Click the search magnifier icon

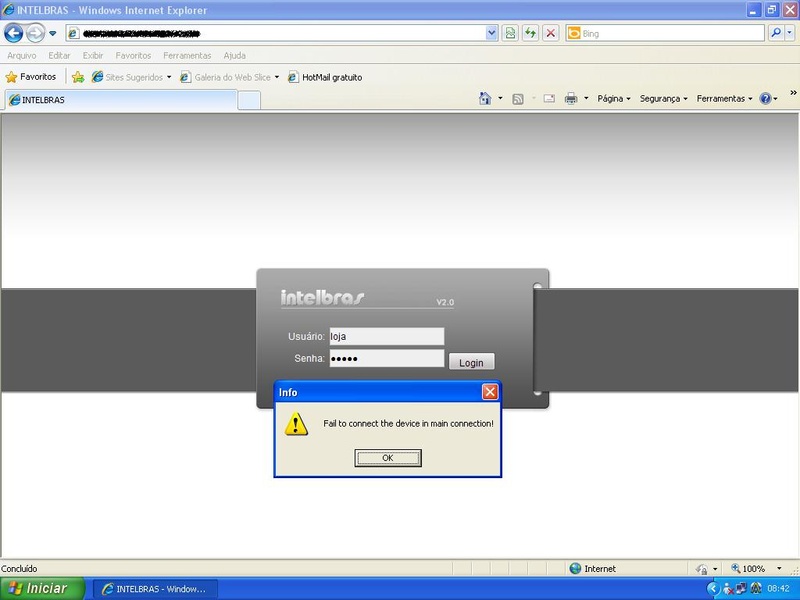(x=776, y=33)
